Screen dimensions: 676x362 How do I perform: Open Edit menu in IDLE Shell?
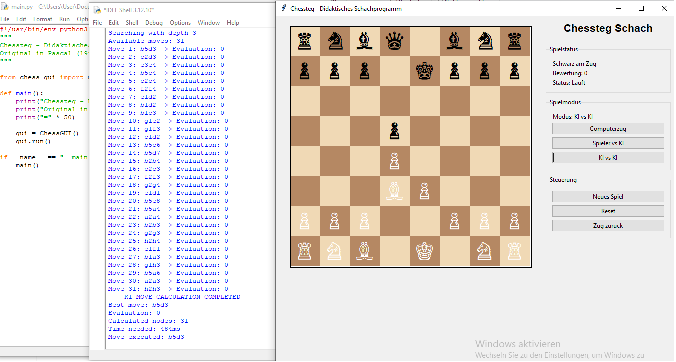114,22
